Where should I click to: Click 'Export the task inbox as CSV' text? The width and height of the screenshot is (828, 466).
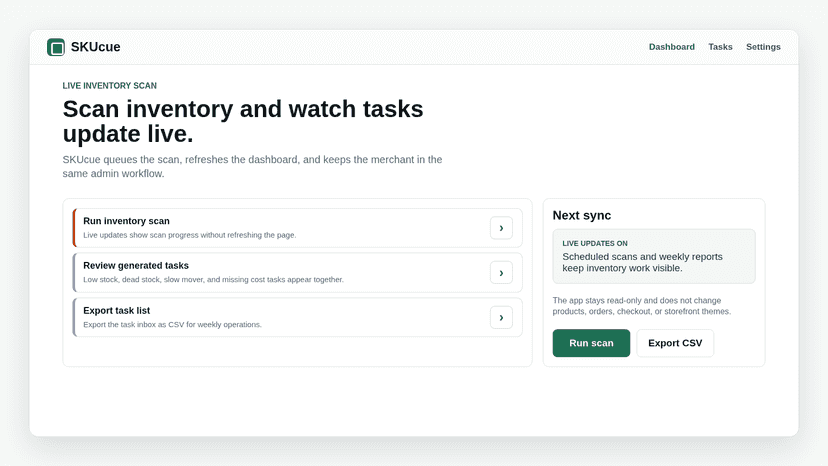tap(172, 324)
